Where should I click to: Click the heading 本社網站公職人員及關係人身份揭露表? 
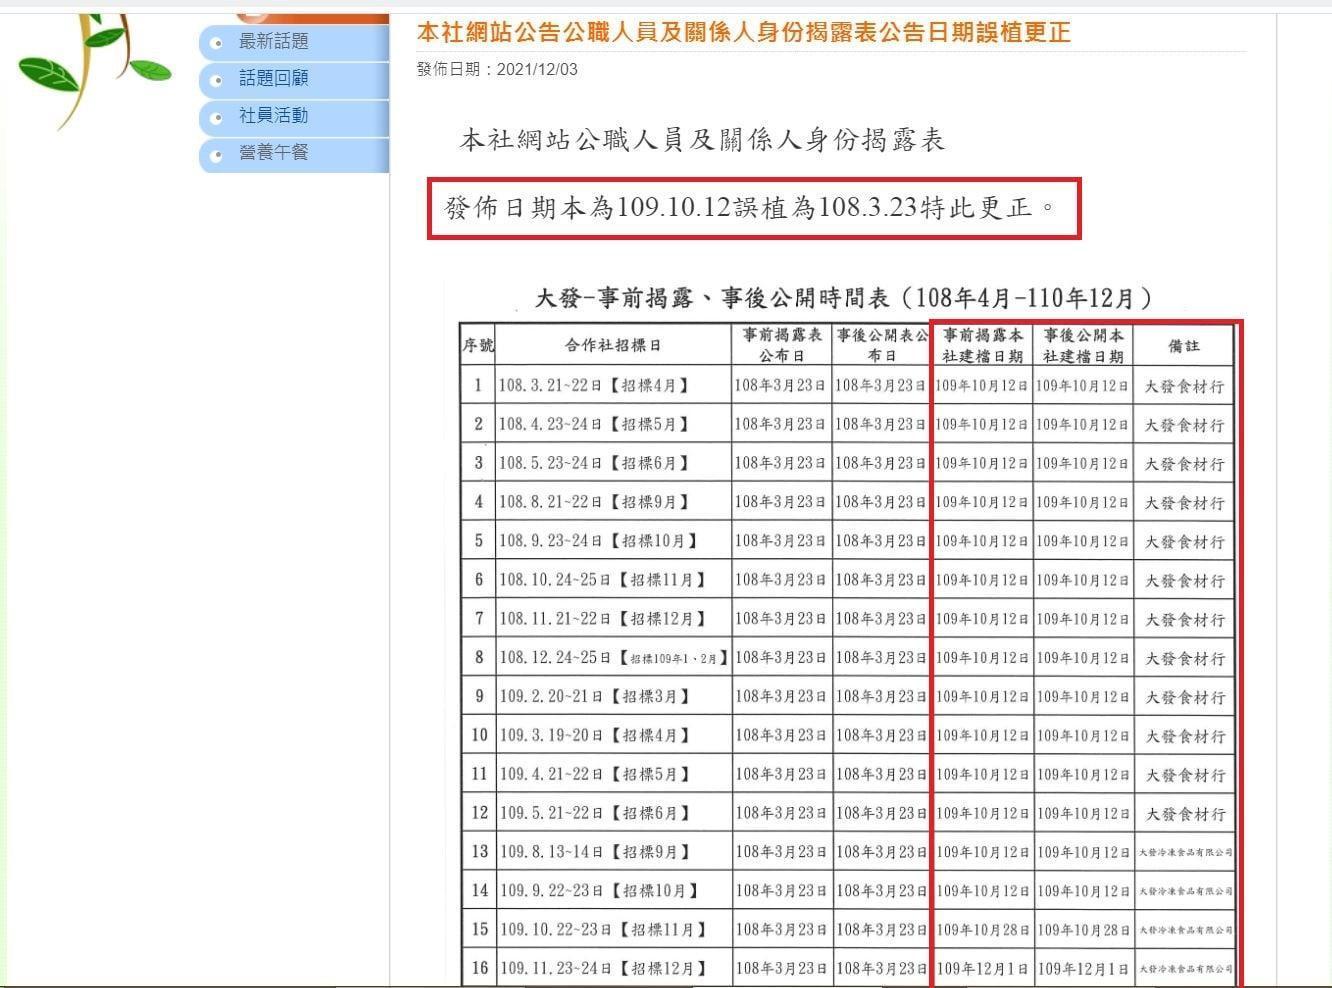pyautogui.click(x=702, y=140)
